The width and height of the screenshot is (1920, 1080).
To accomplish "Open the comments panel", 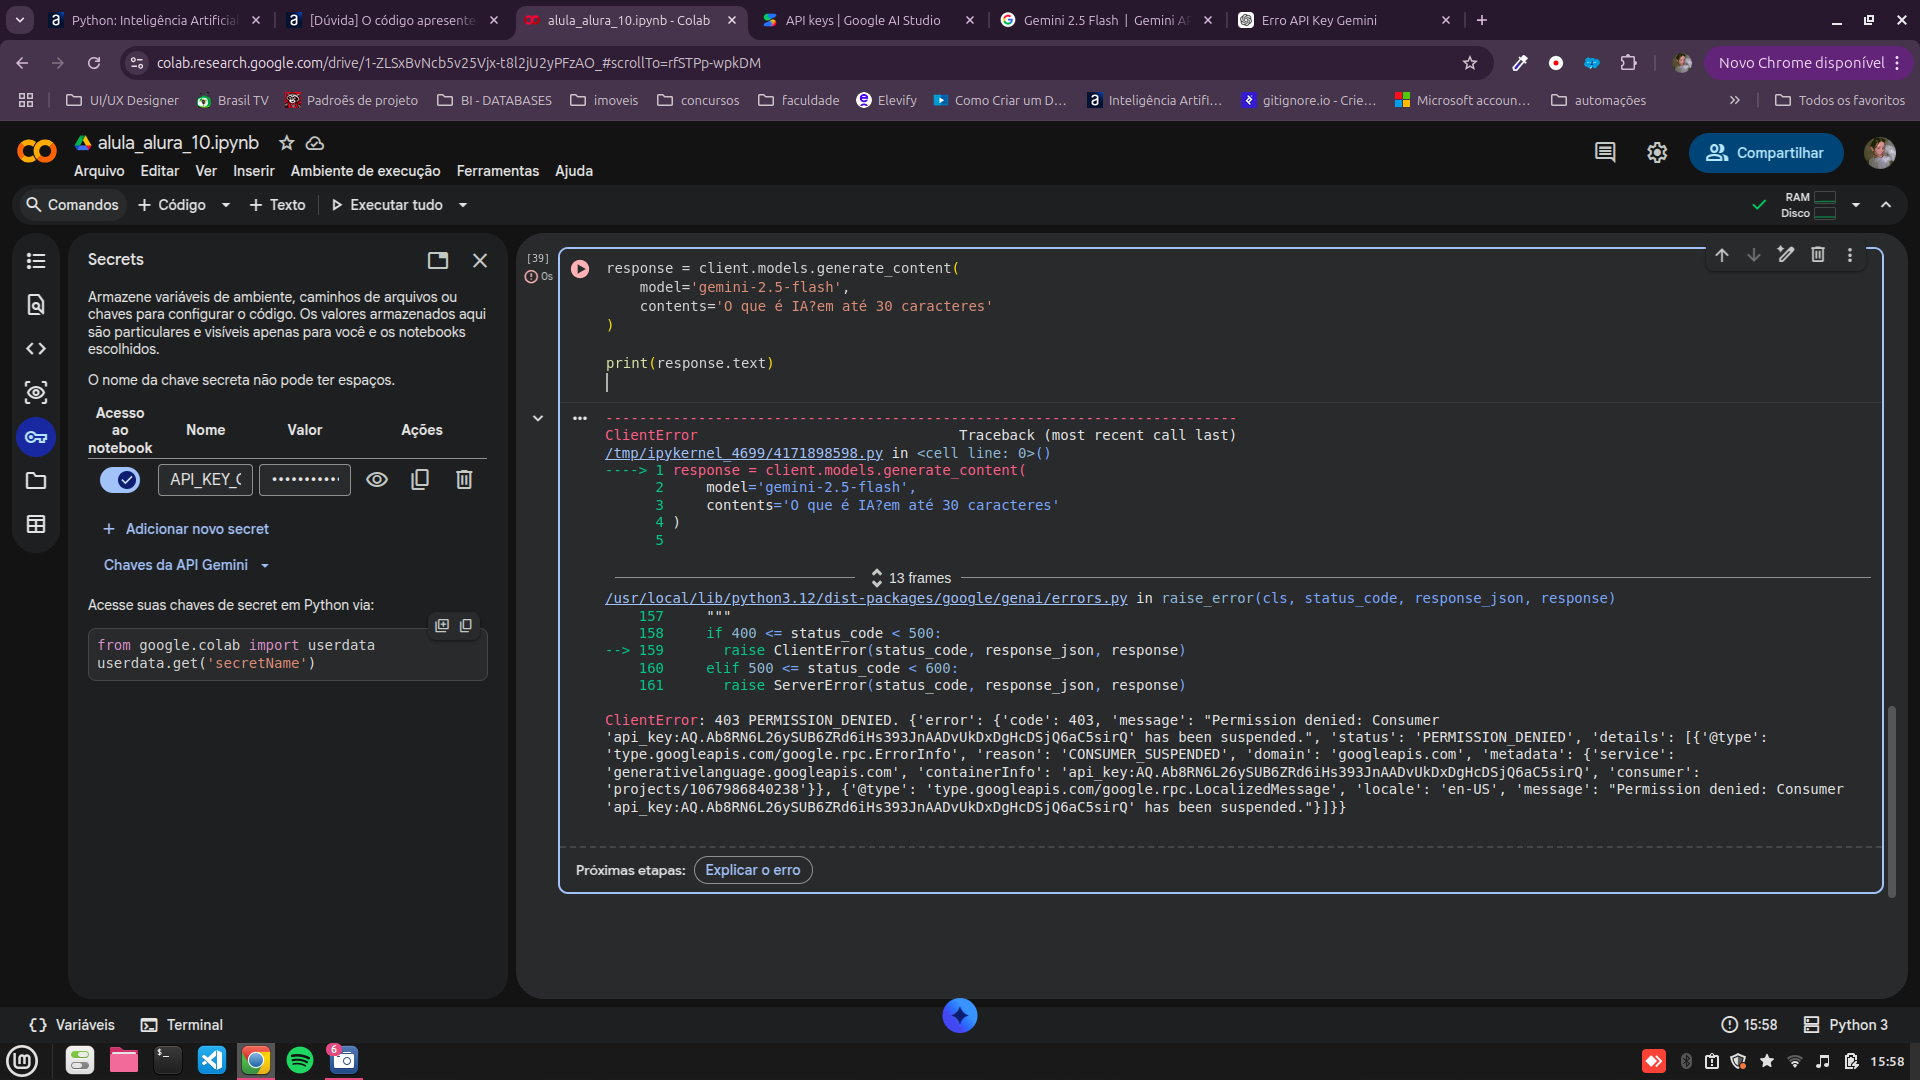I will (1605, 152).
